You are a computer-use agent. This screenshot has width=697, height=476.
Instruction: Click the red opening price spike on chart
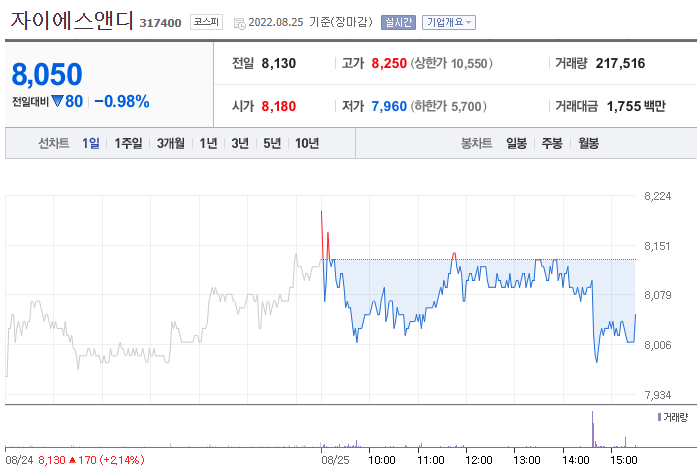(322, 235)
